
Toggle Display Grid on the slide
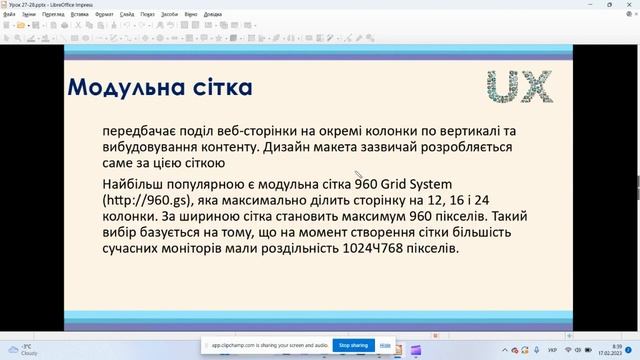coord(184,25)
